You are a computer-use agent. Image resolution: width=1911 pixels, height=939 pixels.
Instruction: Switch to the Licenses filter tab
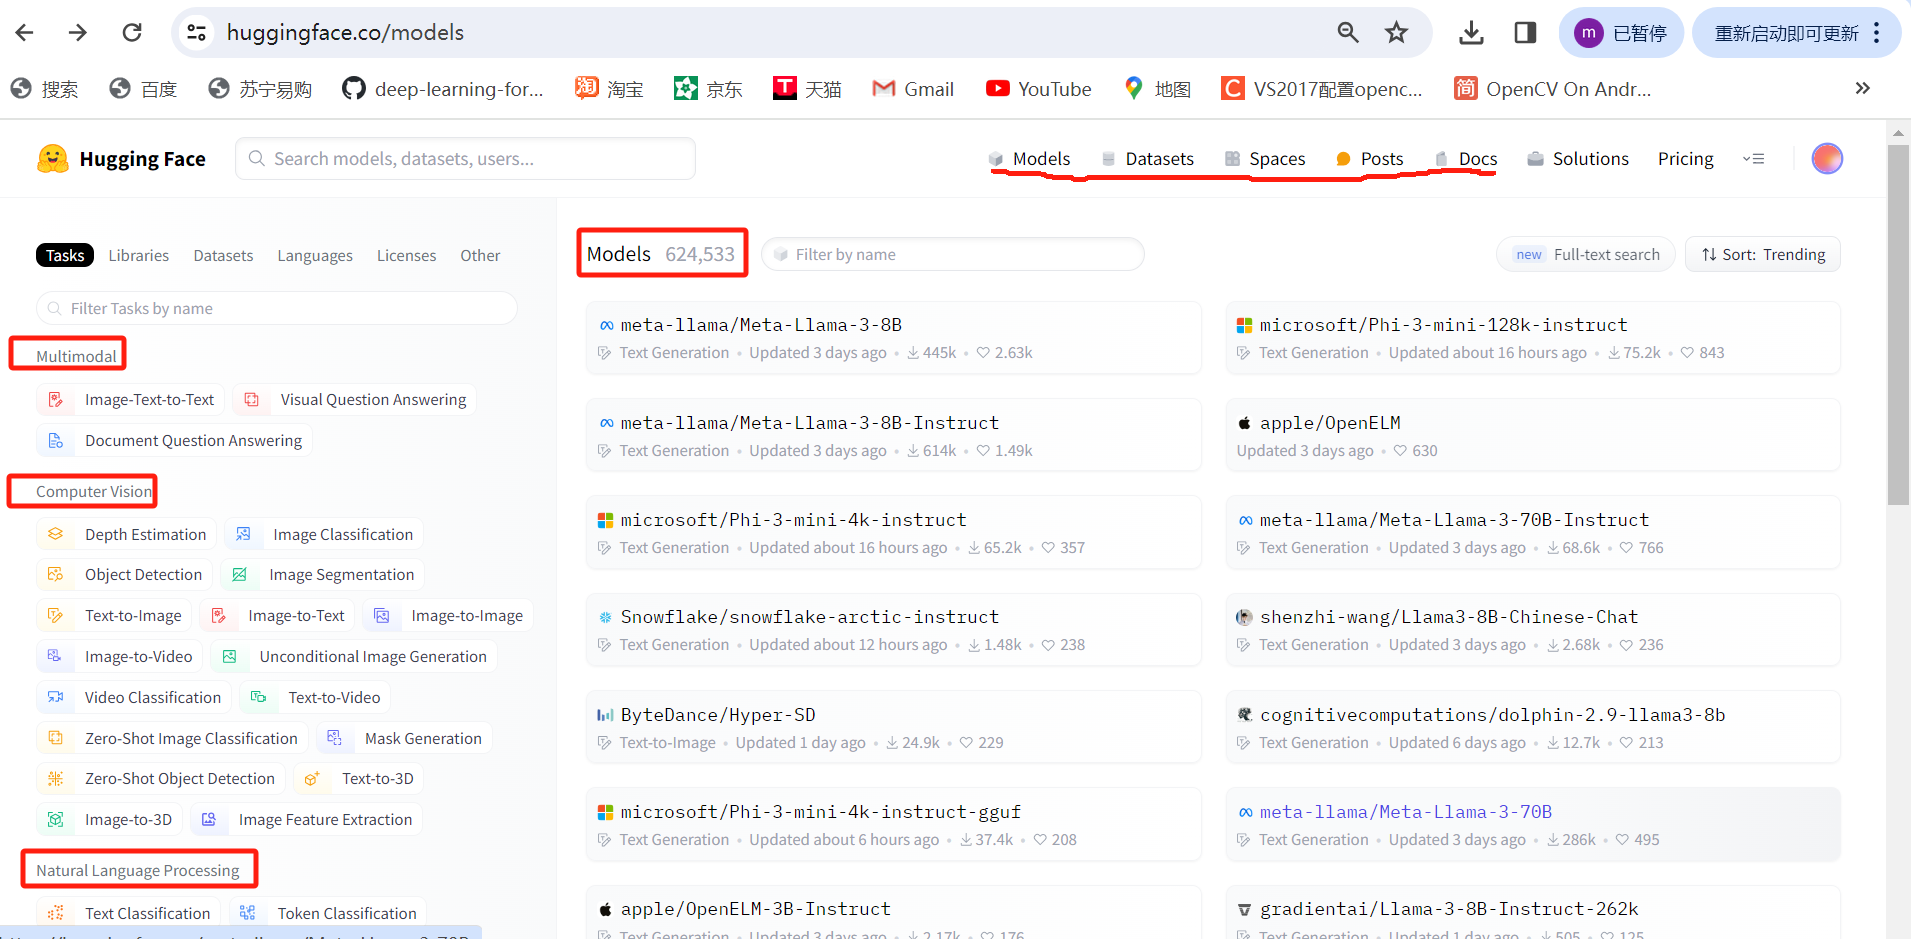point(406,255)
